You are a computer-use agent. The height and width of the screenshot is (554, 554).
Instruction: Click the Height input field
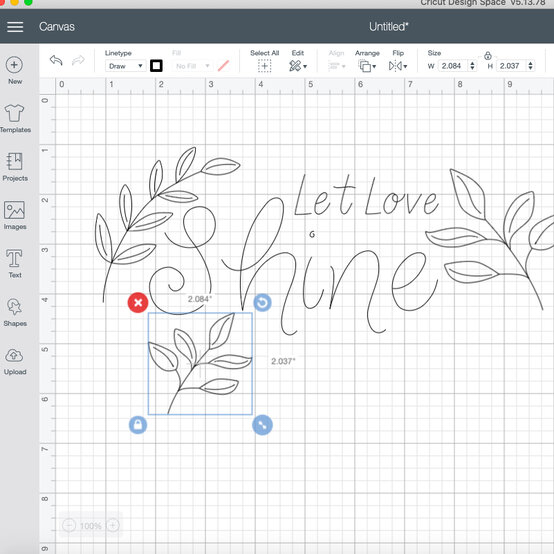tap(511, 66)
